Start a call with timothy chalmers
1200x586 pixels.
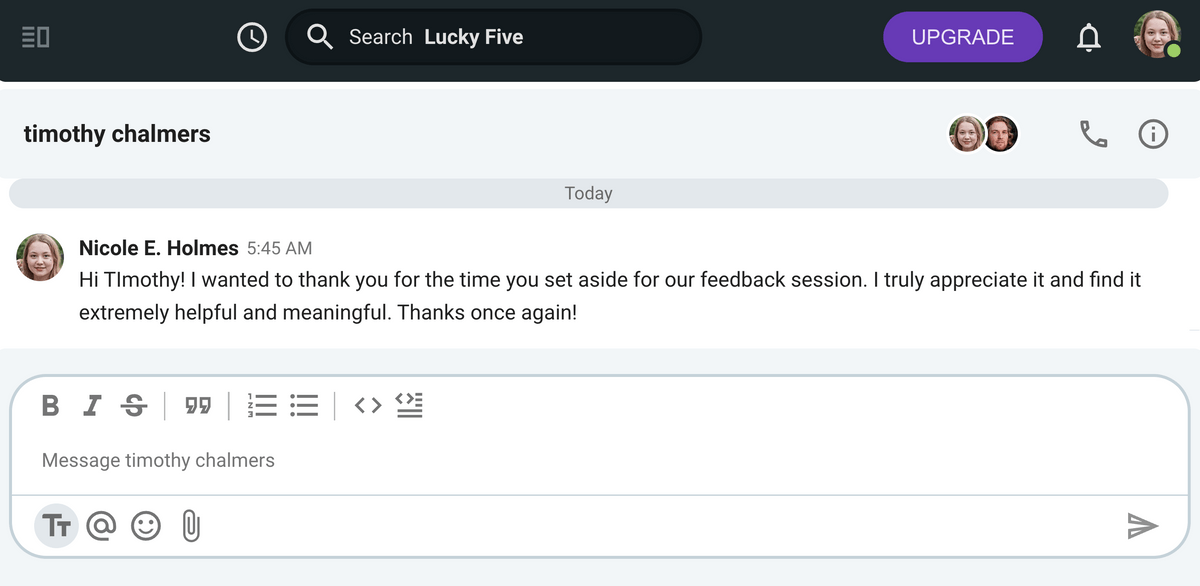[x=1093, y=133]
